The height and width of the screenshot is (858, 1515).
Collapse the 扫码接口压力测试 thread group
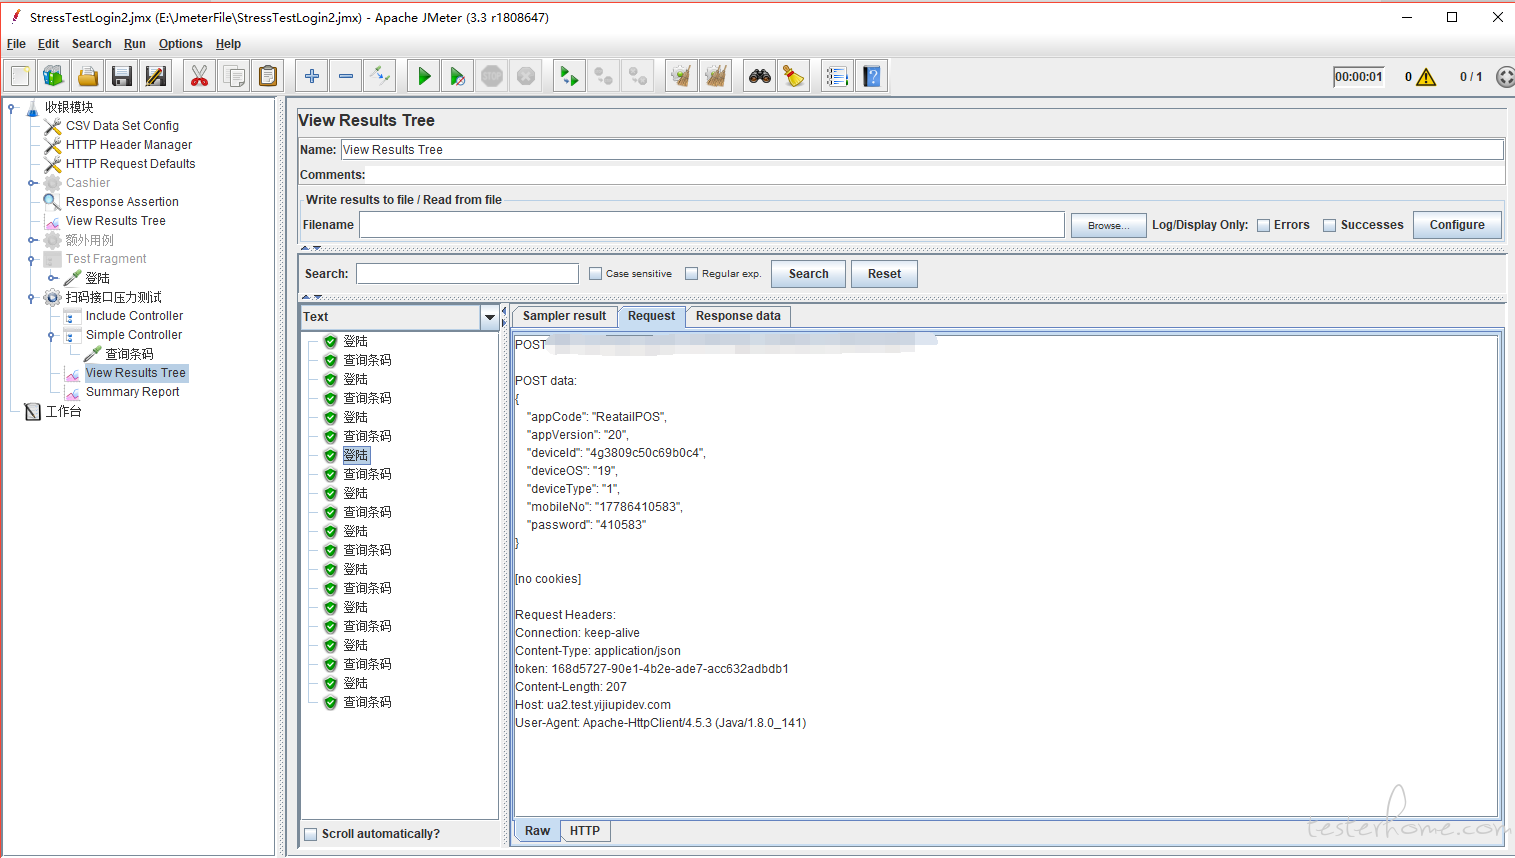pyautogui.click(x=32, y=297)
